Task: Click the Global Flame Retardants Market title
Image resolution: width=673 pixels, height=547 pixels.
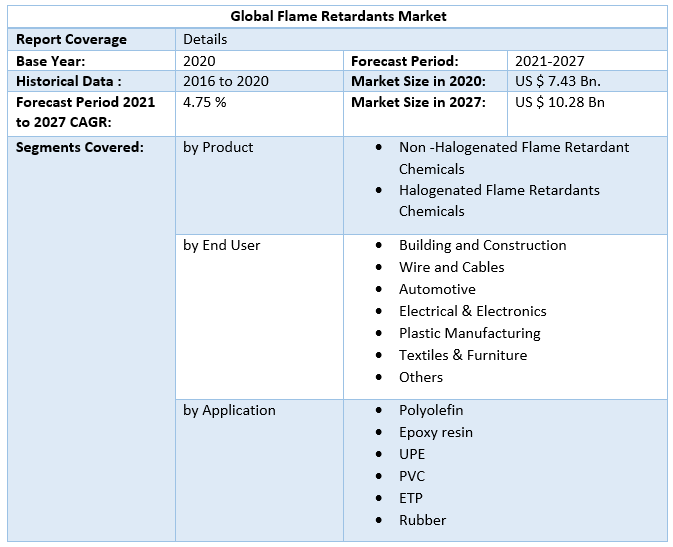Action: click(338, 16)
